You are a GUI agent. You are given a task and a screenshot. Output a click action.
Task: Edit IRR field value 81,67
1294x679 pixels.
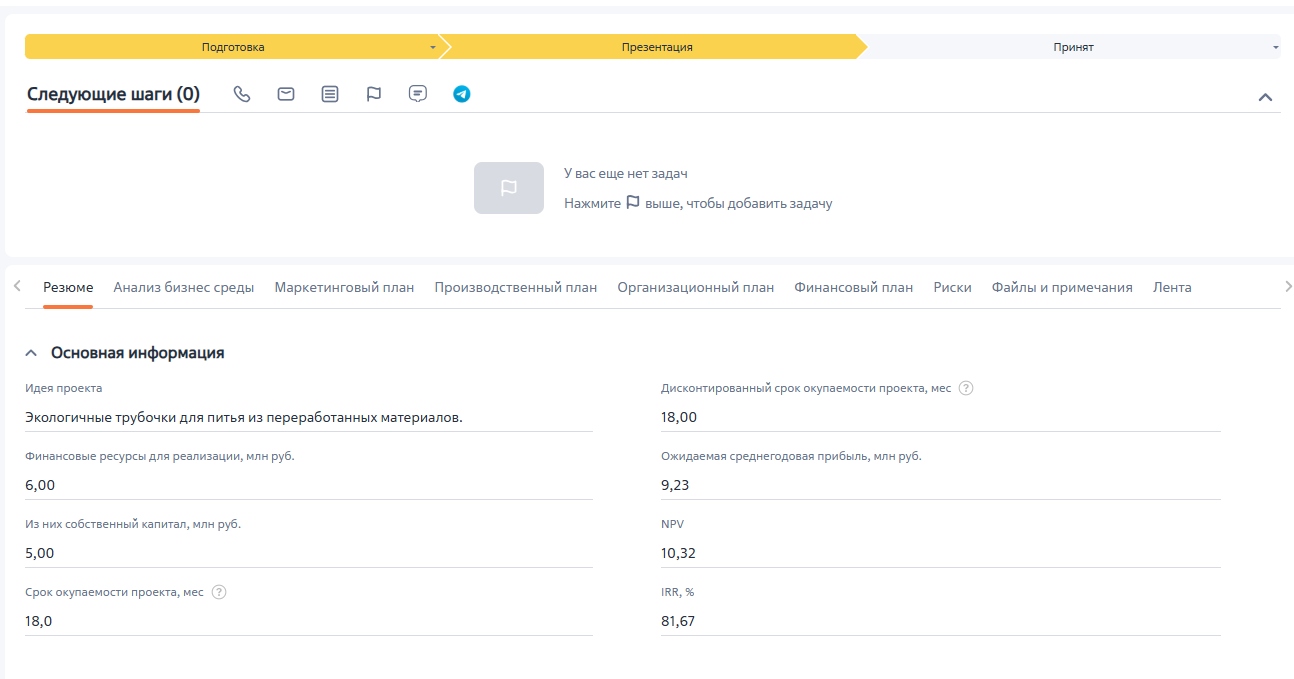[941, 622]
